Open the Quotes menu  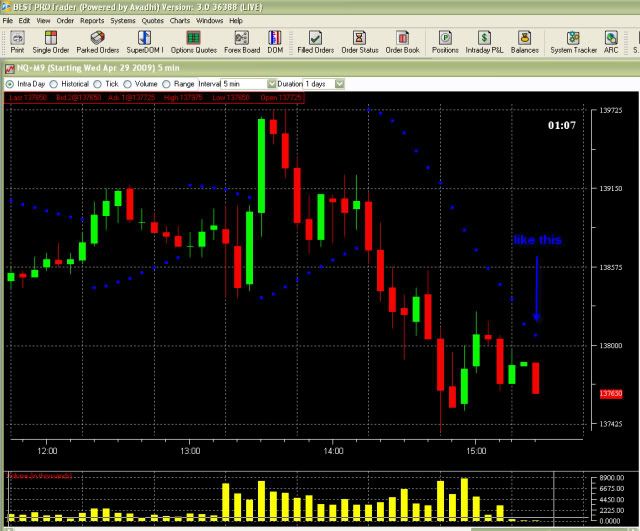tap(152, 20)
